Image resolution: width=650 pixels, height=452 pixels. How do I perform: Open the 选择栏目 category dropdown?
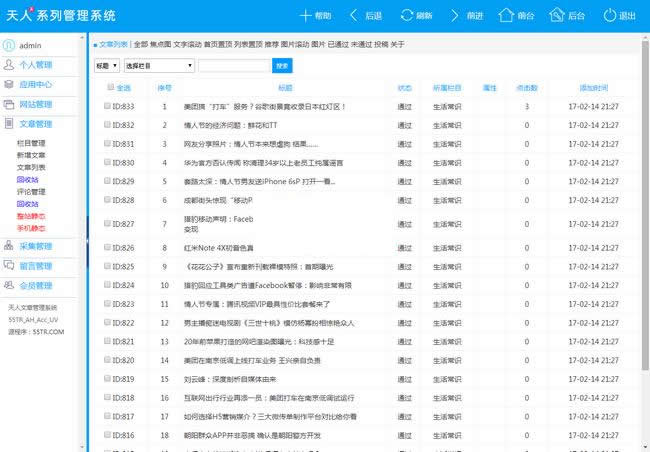pyautogui.click(x=158, y=66)
